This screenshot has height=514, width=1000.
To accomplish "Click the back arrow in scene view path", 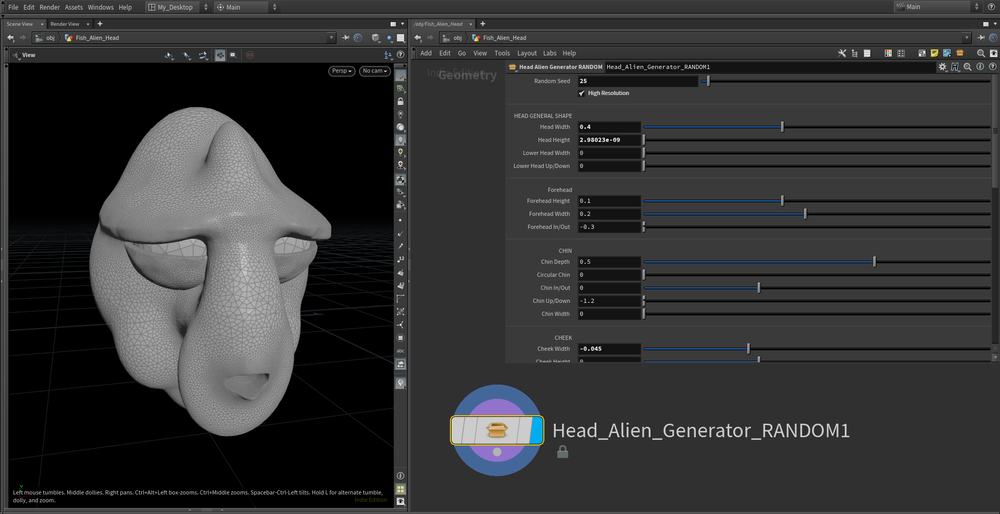I will [x=11, y=38].
